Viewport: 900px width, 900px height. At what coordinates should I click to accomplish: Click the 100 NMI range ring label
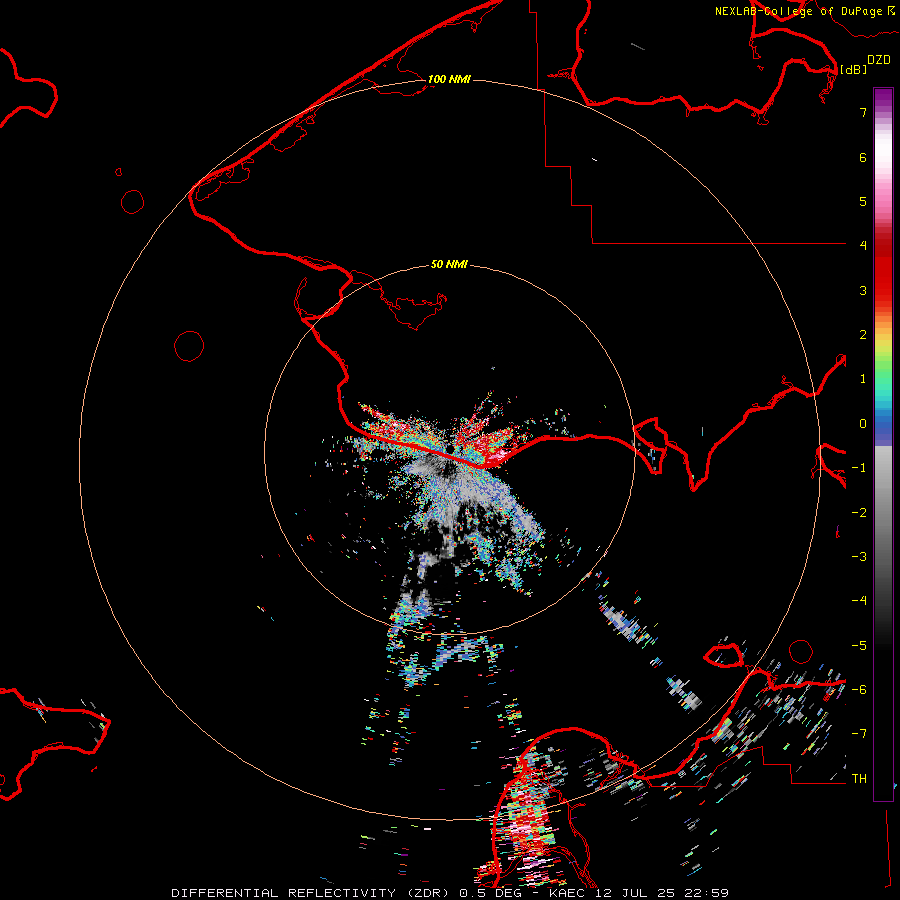449,79
